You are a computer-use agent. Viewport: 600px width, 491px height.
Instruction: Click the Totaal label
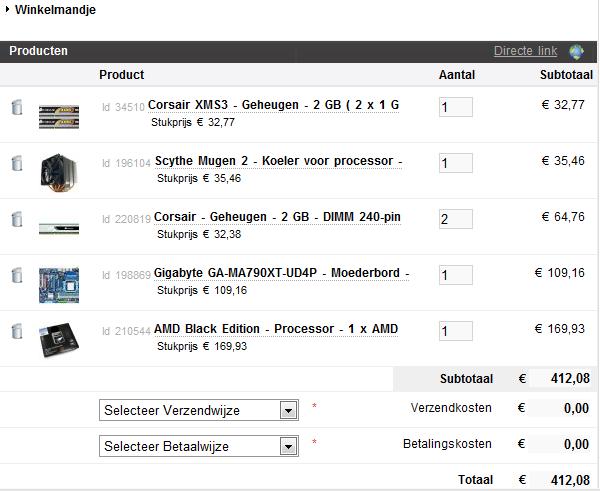tap(476, 480)
